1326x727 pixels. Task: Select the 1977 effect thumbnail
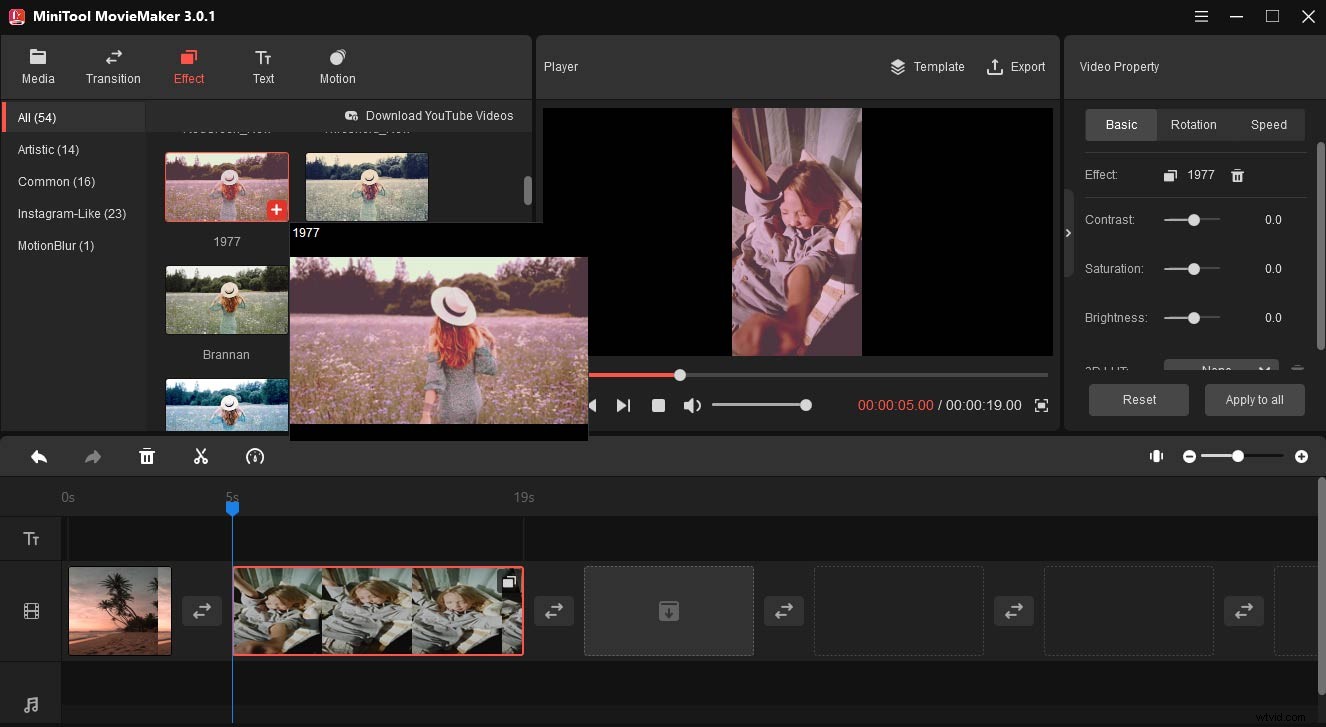click(x=226, y=187)
